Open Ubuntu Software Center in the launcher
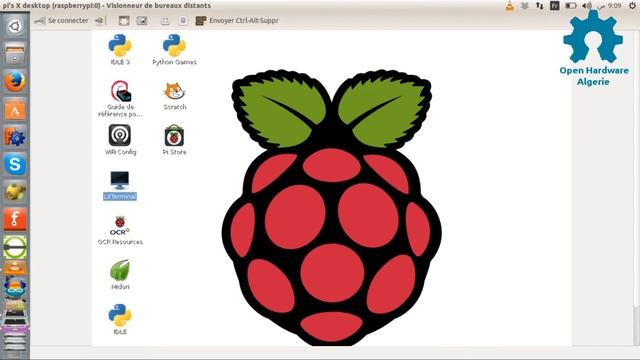 point(15,109)
